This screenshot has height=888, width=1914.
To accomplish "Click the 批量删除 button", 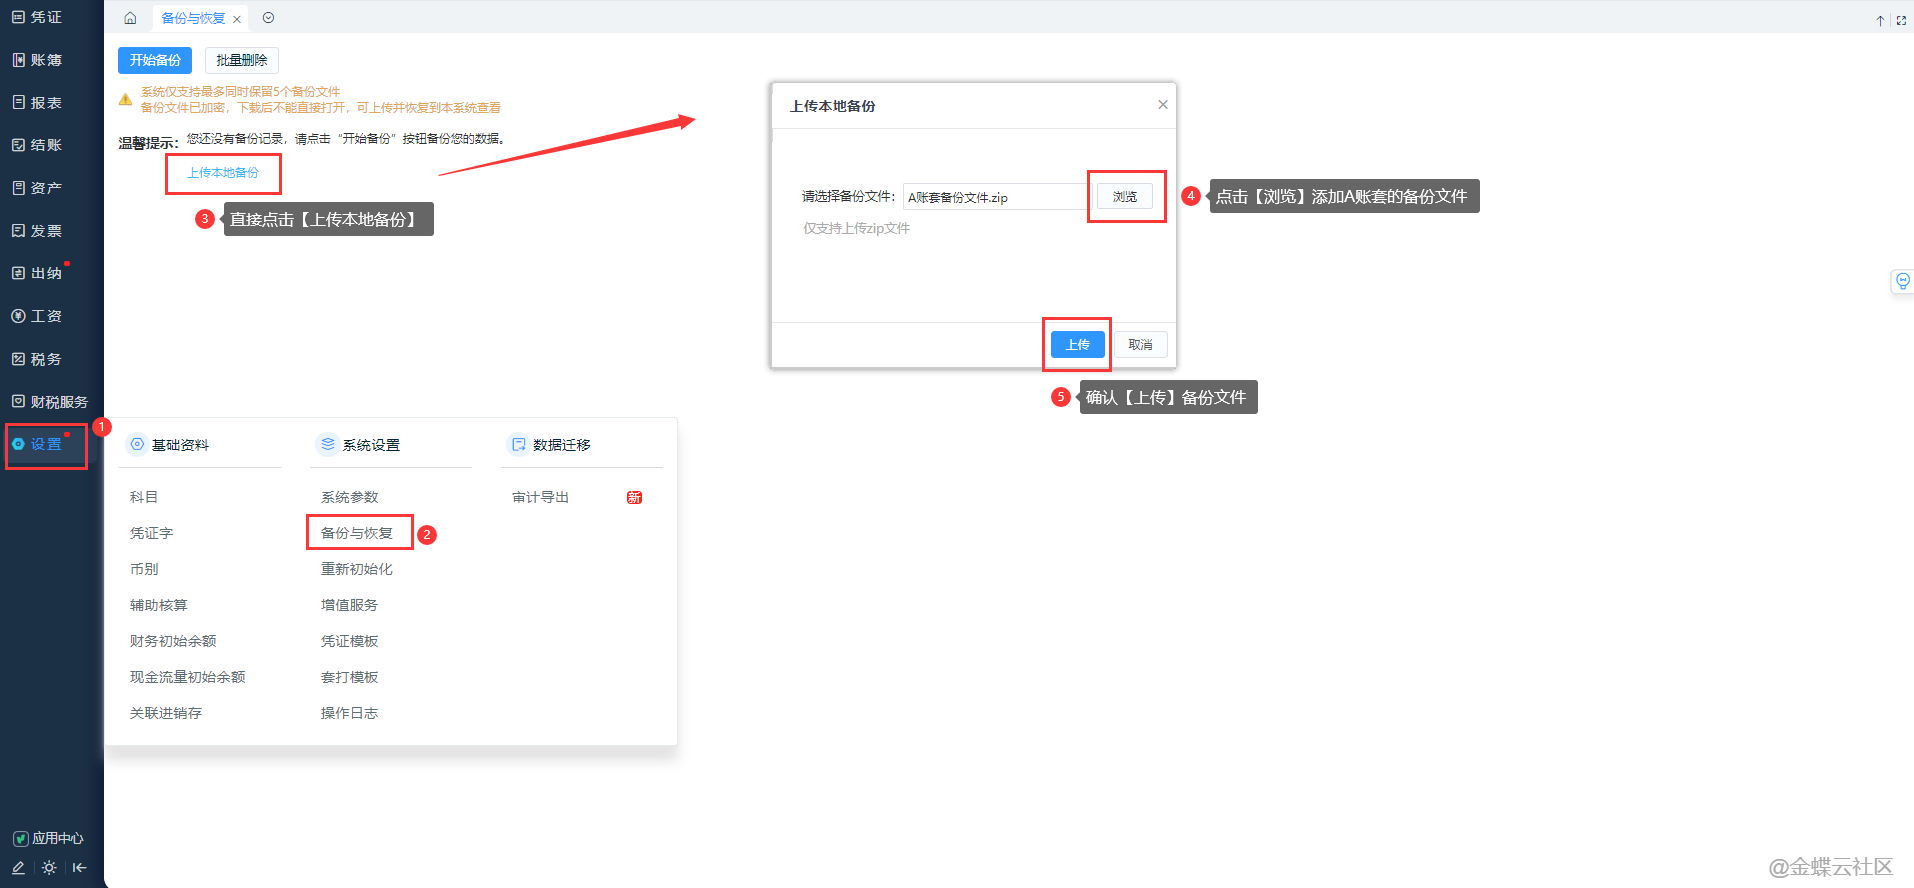I will tap(242, 60).
